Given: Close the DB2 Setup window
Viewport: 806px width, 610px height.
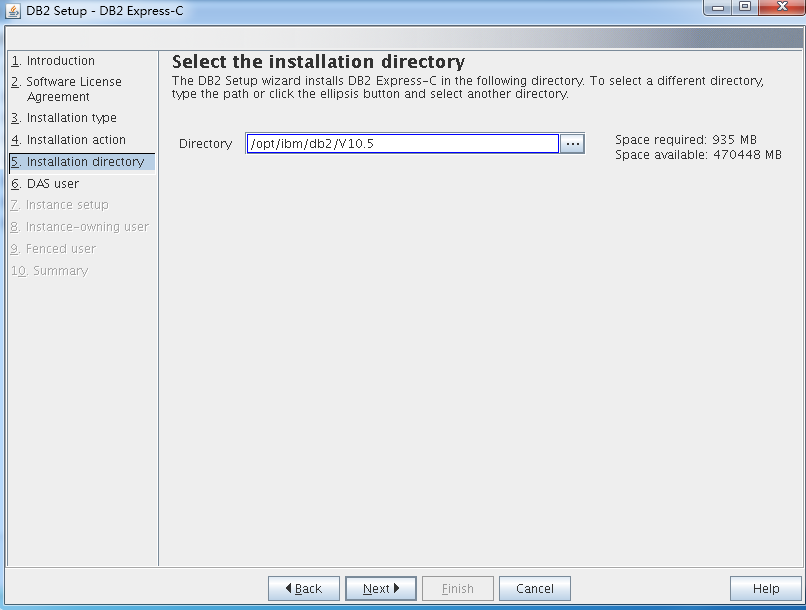Looking at the screenshot, I should 782,7.
